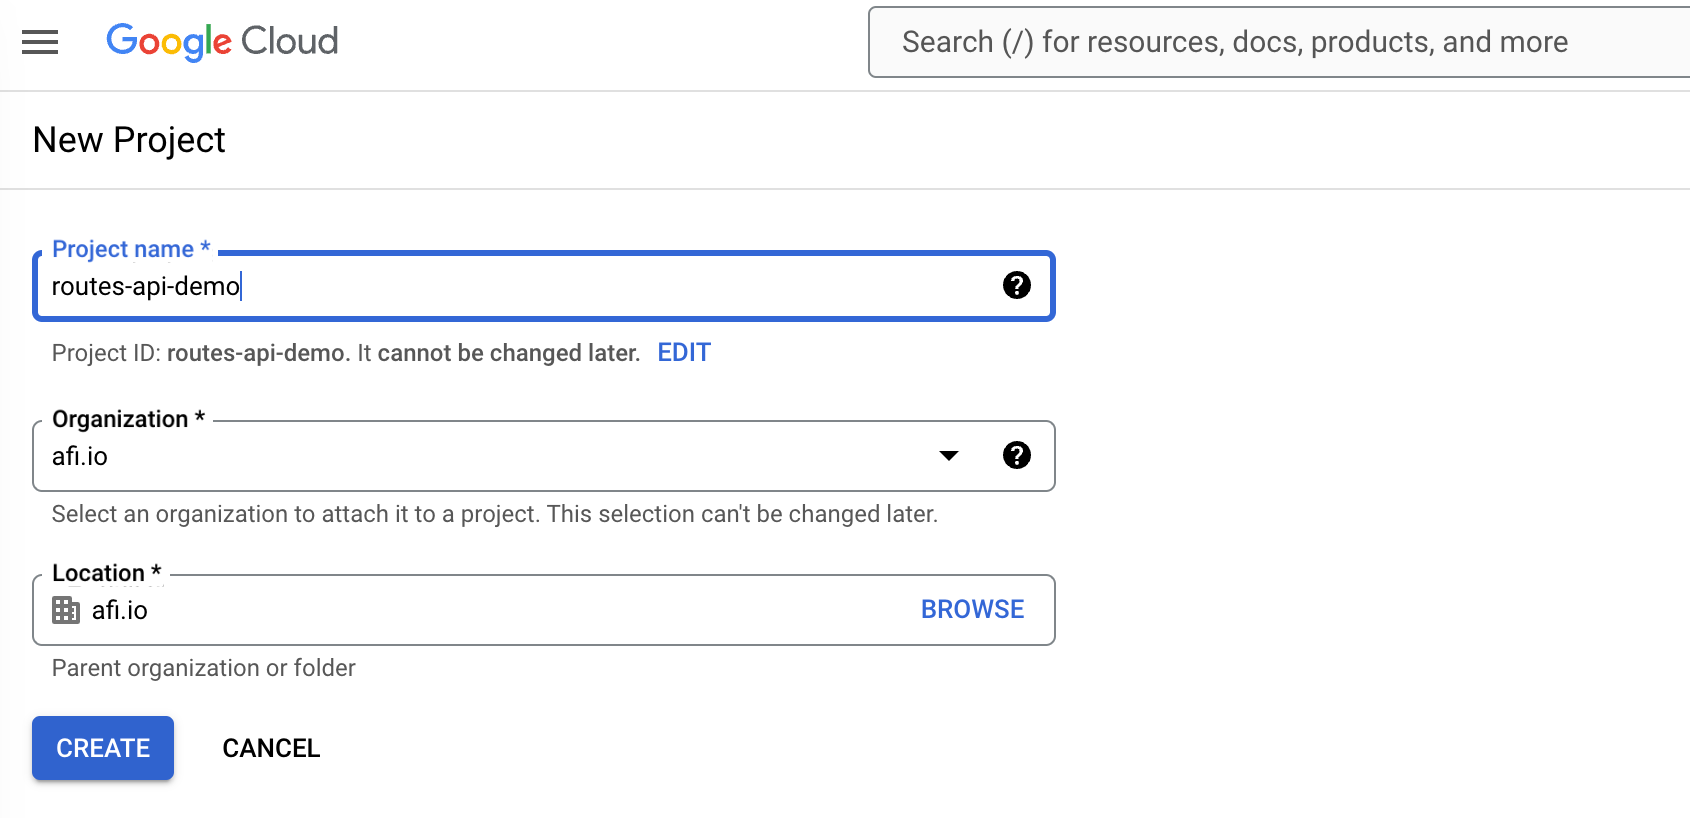This screenshot has height=818, width=1690.
Task: Open the Organization combo box
Action: (x=500, y=456)
